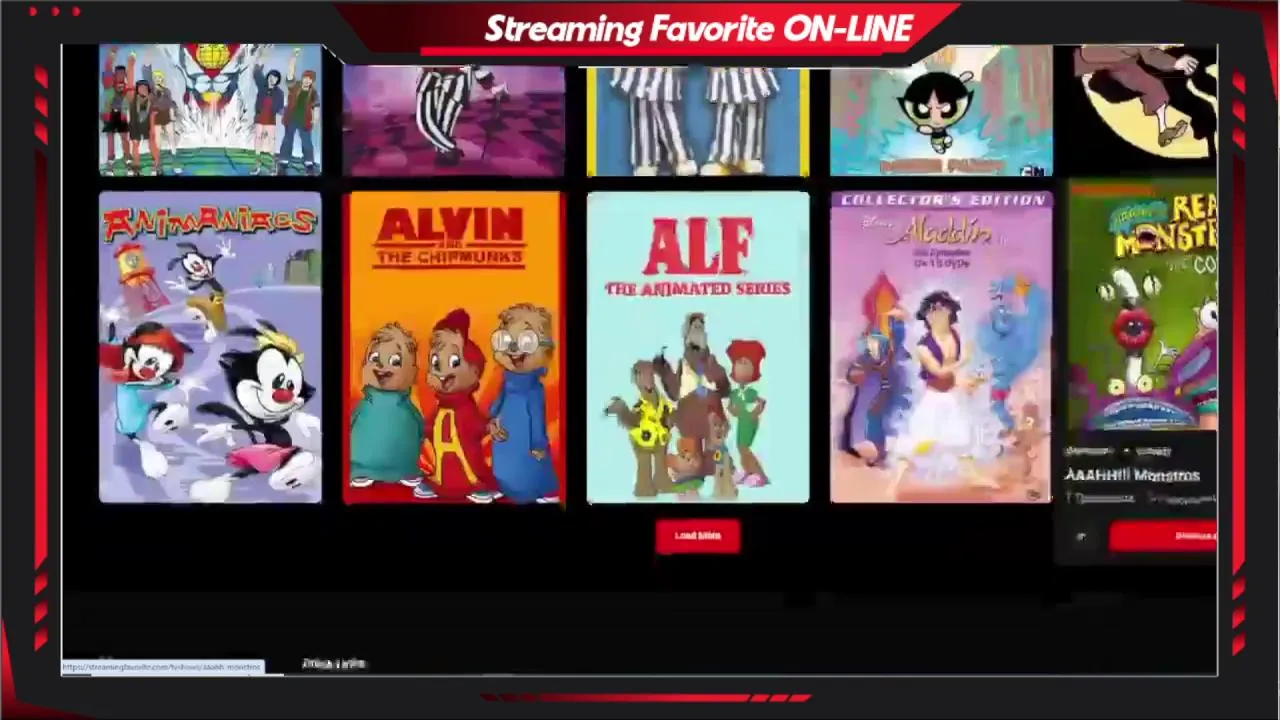Open the Powerpuff Girls poster
Screen dimensions: 1280x720
941,110
